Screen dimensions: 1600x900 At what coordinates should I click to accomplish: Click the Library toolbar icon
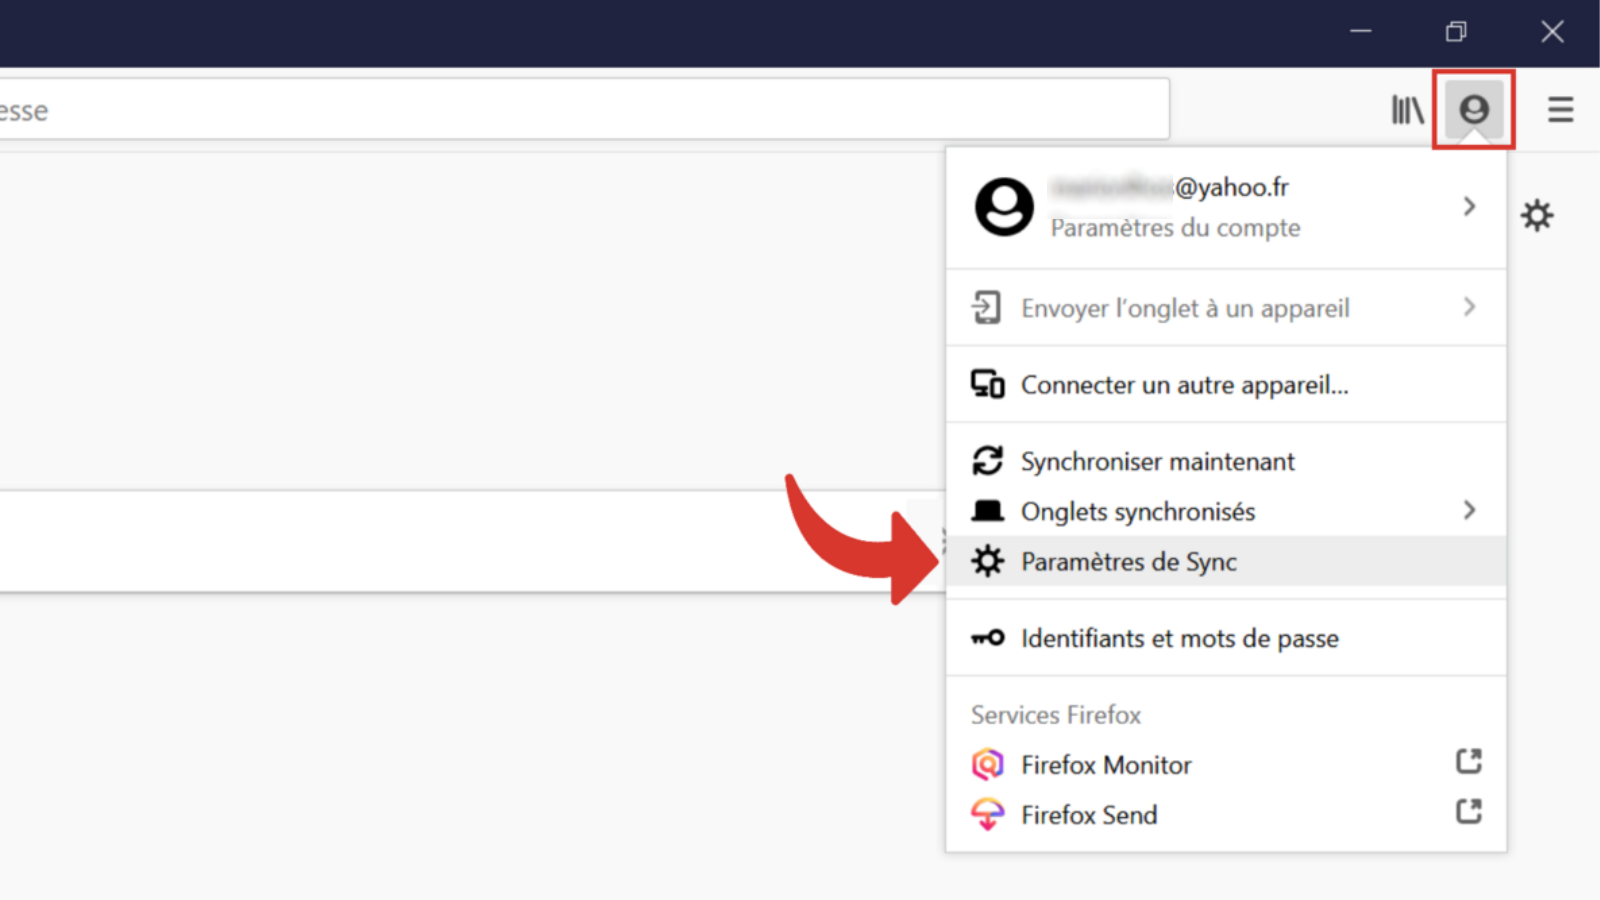click(1407, 110)
